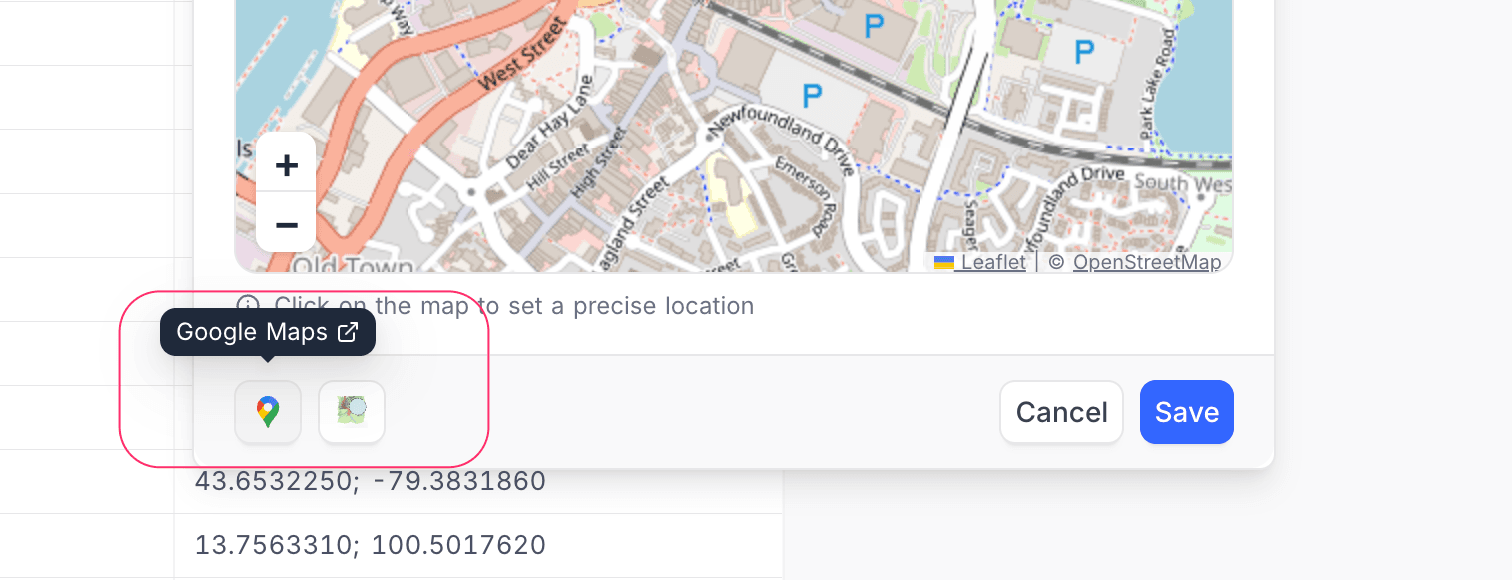The height and width of the screenshot is (580, 1512).
Task: Open the Leaflet attribution link
Action: [x=993, y=263]
